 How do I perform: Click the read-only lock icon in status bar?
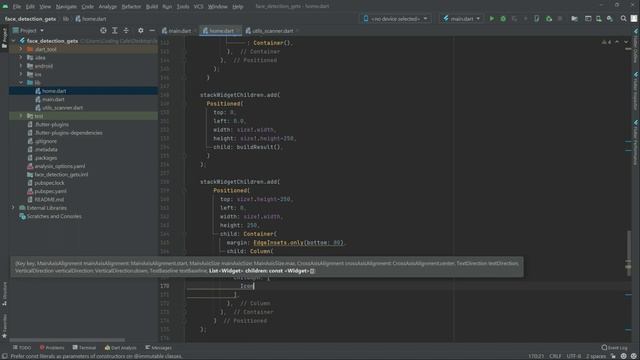613,356
